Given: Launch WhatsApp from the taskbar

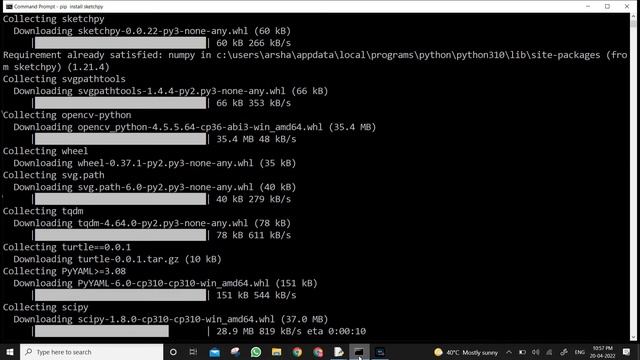Looking at the screenshot, I should click(256, 352).
